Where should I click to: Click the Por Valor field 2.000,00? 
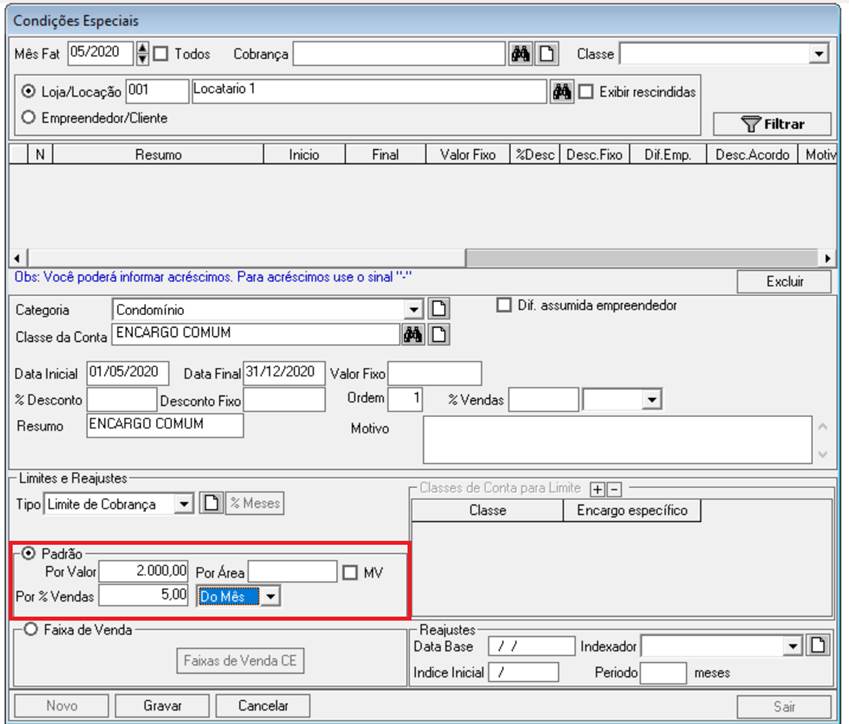pos(143,571)
